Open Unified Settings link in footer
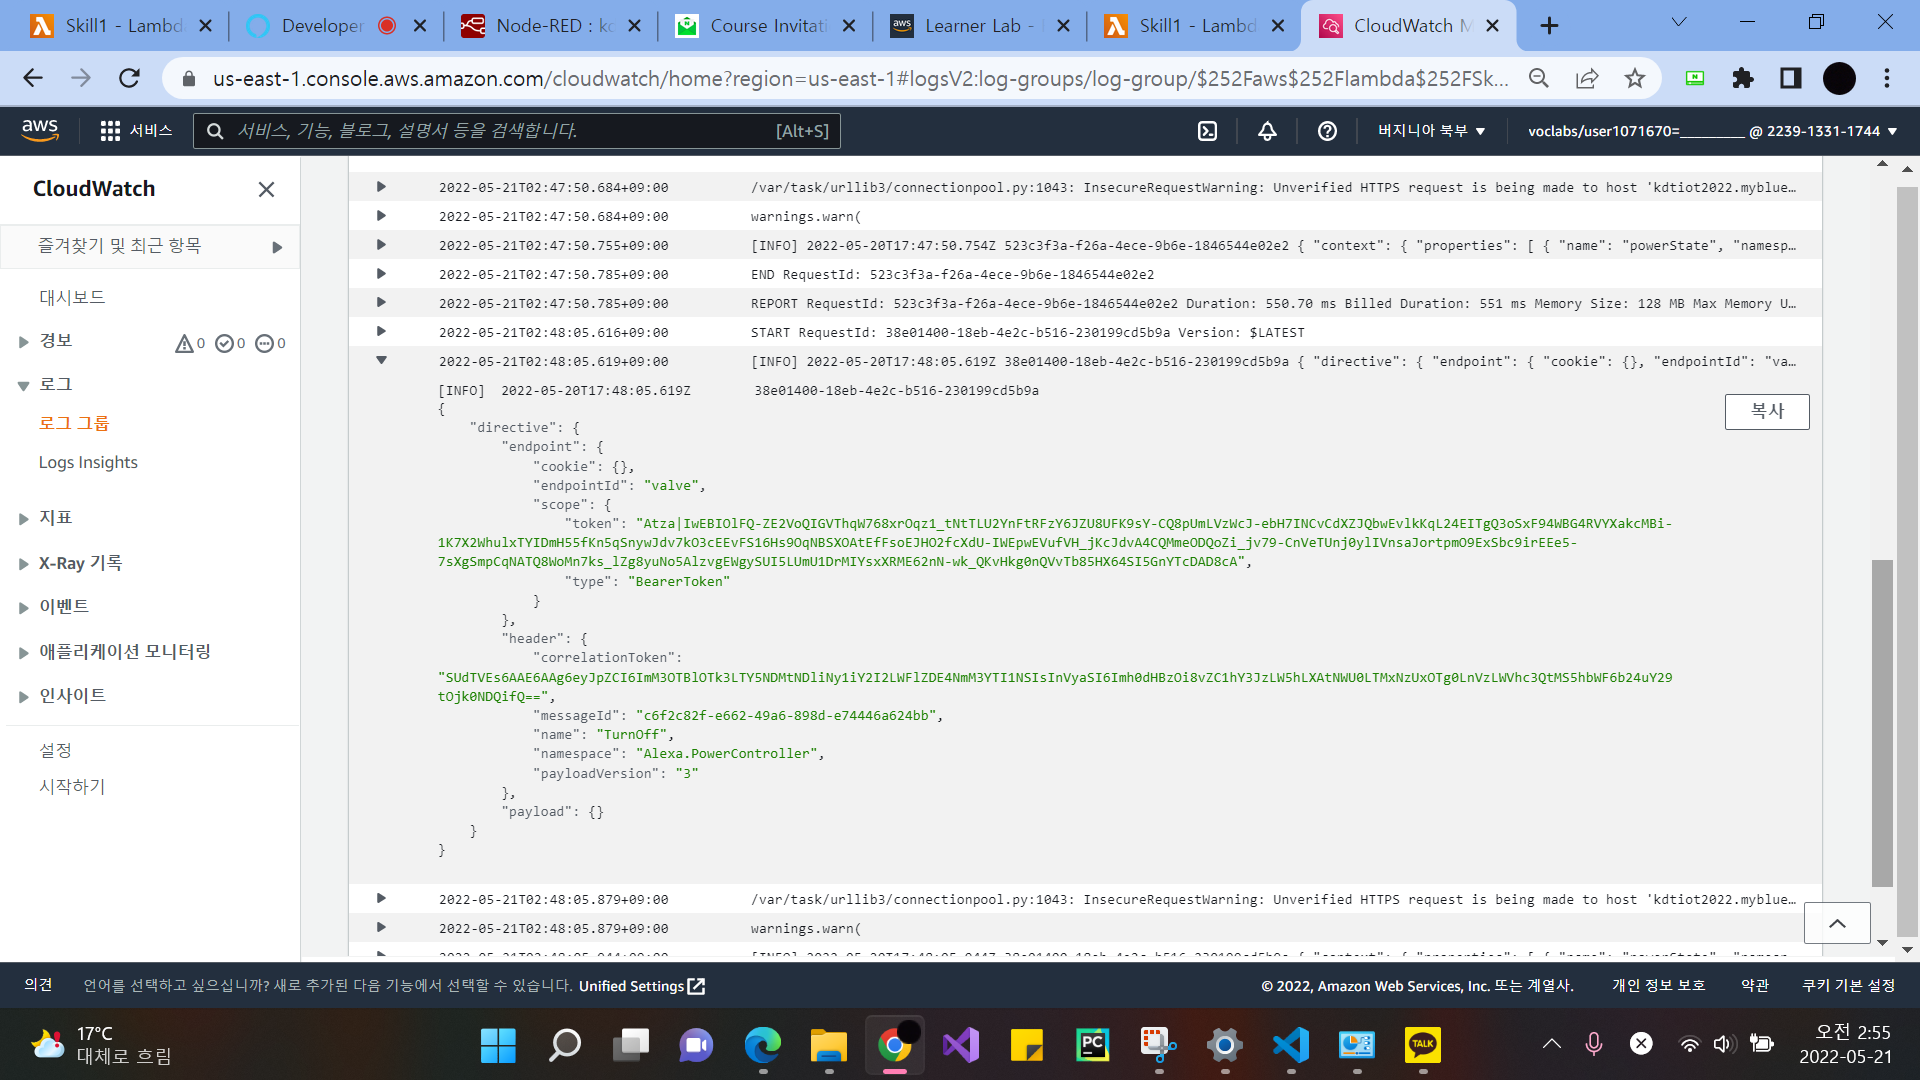Viewport: 1920px width, 1080px height. [x=642, y=986]
